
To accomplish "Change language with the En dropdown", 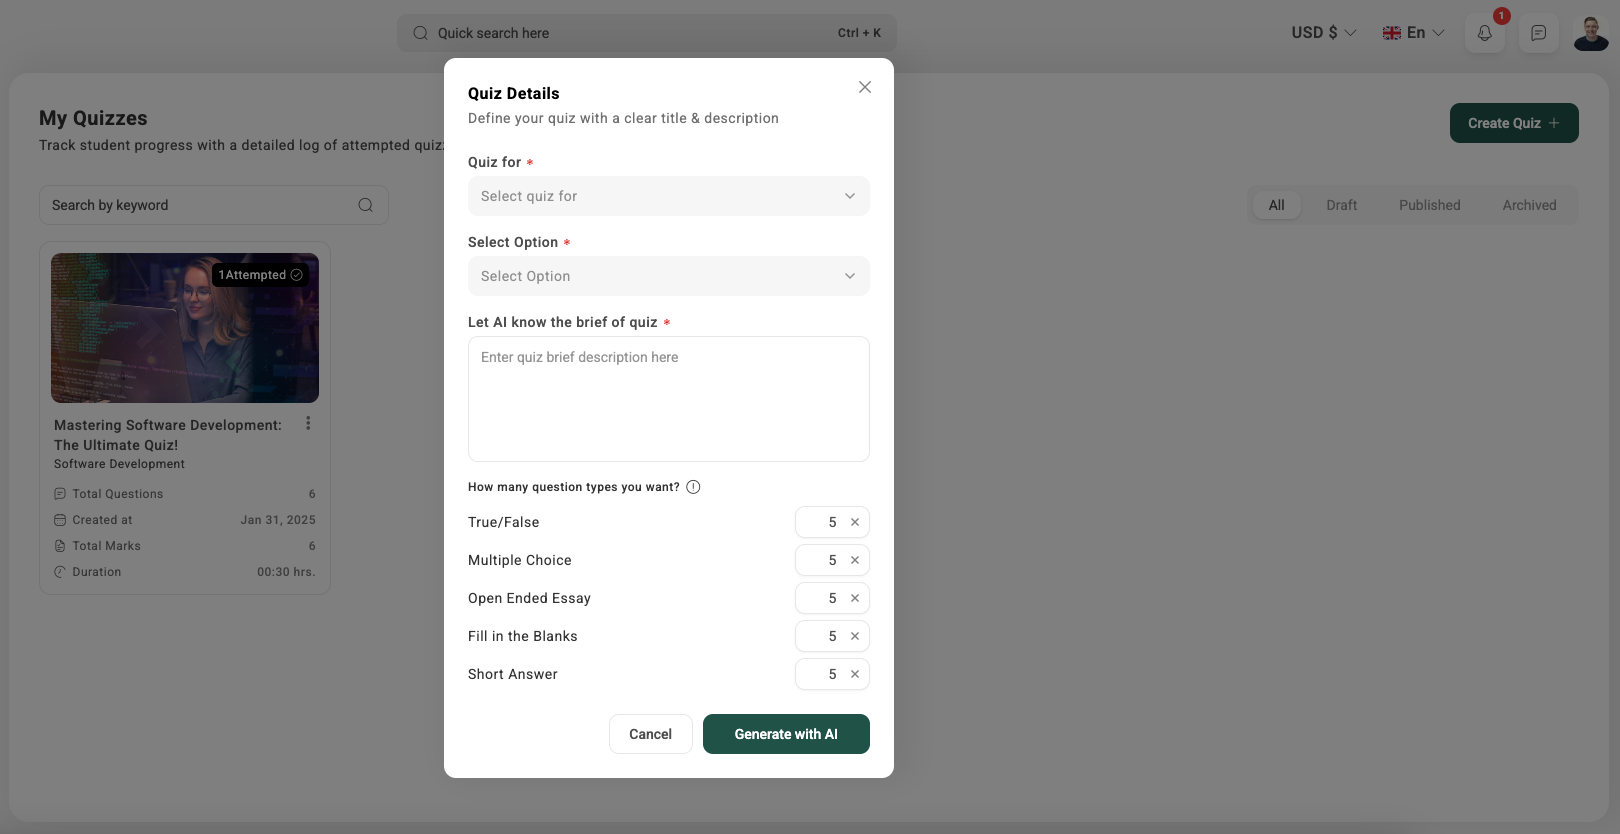I will pyautogui.click(x=1413, y=33).
